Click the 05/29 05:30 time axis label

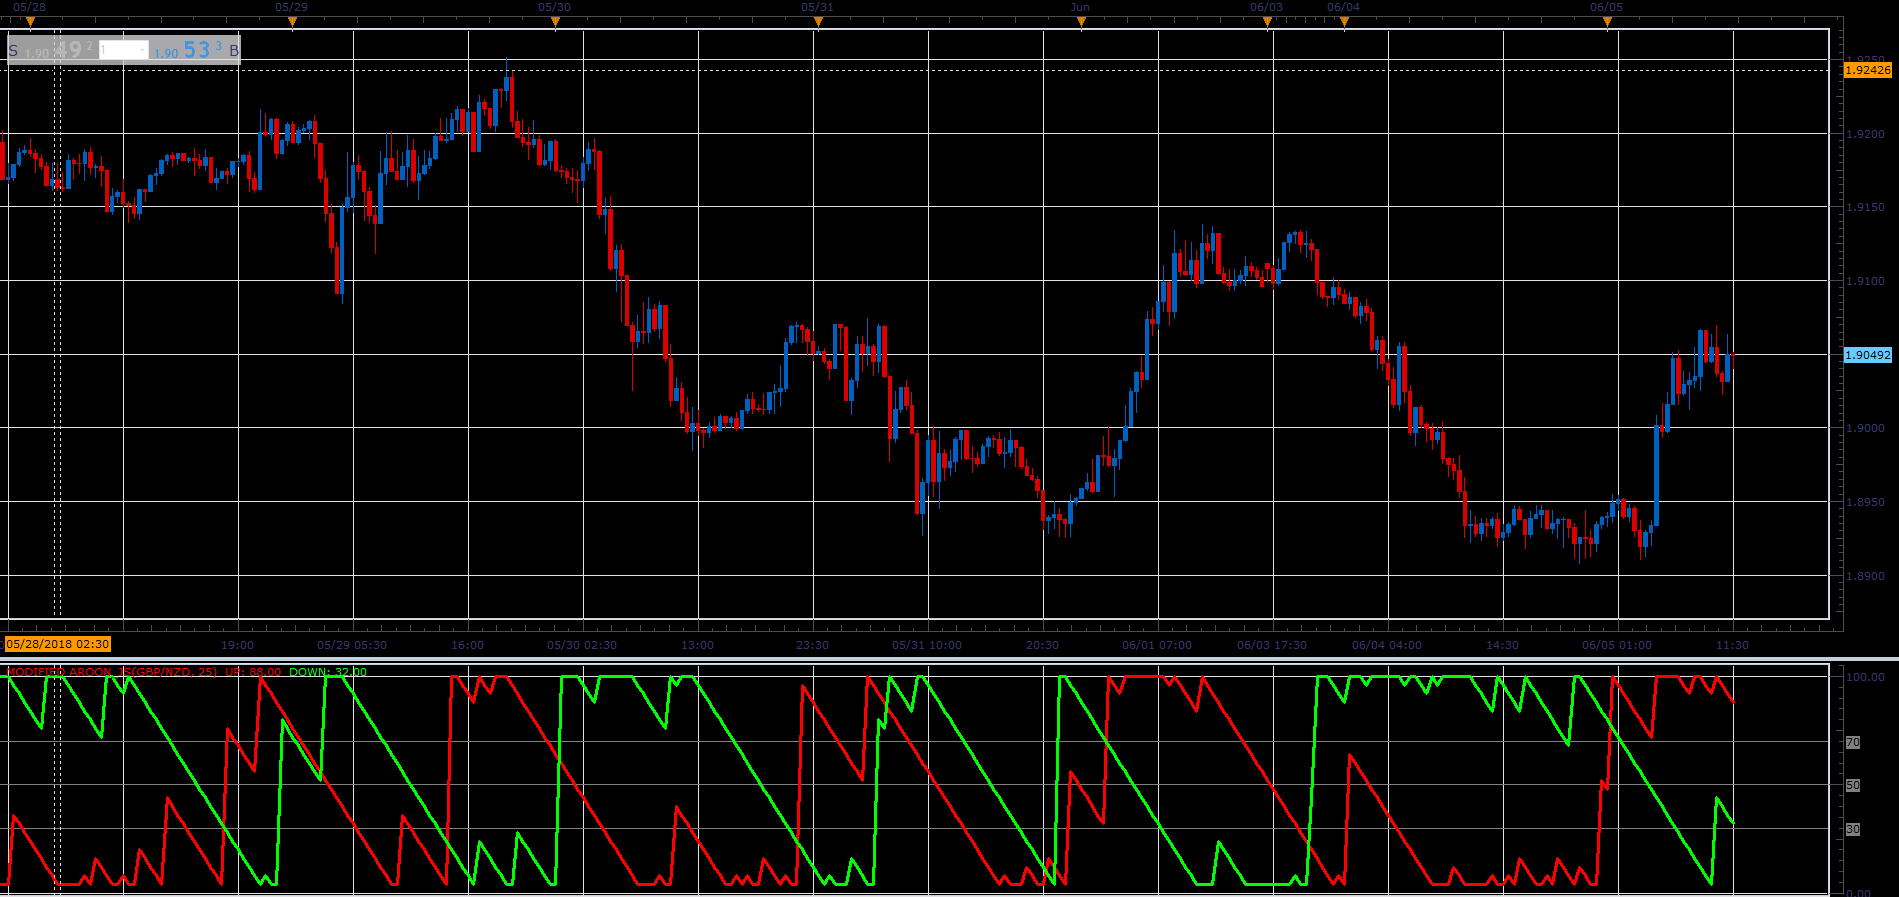click(352, 645)
